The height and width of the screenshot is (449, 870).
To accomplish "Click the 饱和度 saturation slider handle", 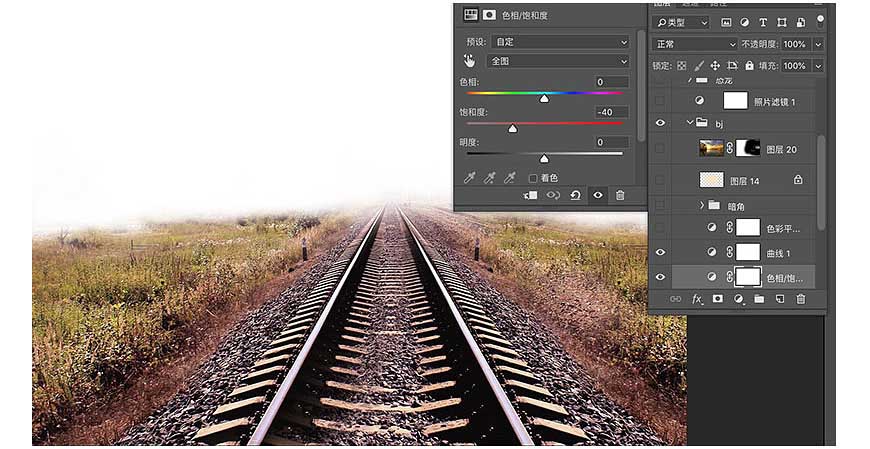I will pos(513,129).
